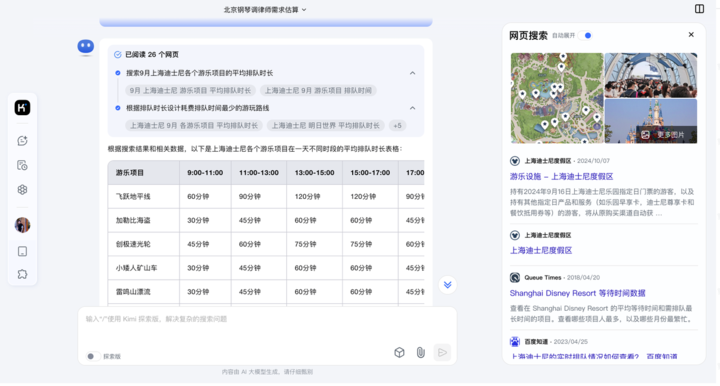Collapse the 根据排队时长设计 route step
The height and width of the screenshot is (386, 720).
412,108
